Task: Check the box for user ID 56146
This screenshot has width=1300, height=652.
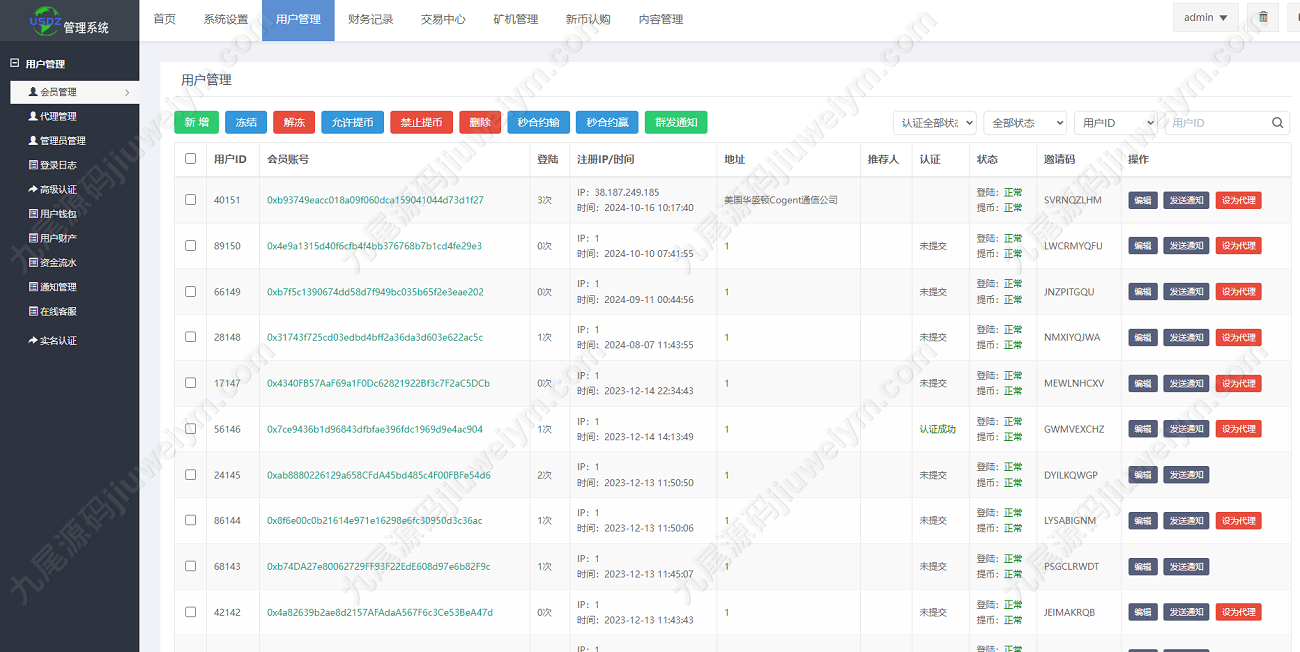Action: point(191,429)
